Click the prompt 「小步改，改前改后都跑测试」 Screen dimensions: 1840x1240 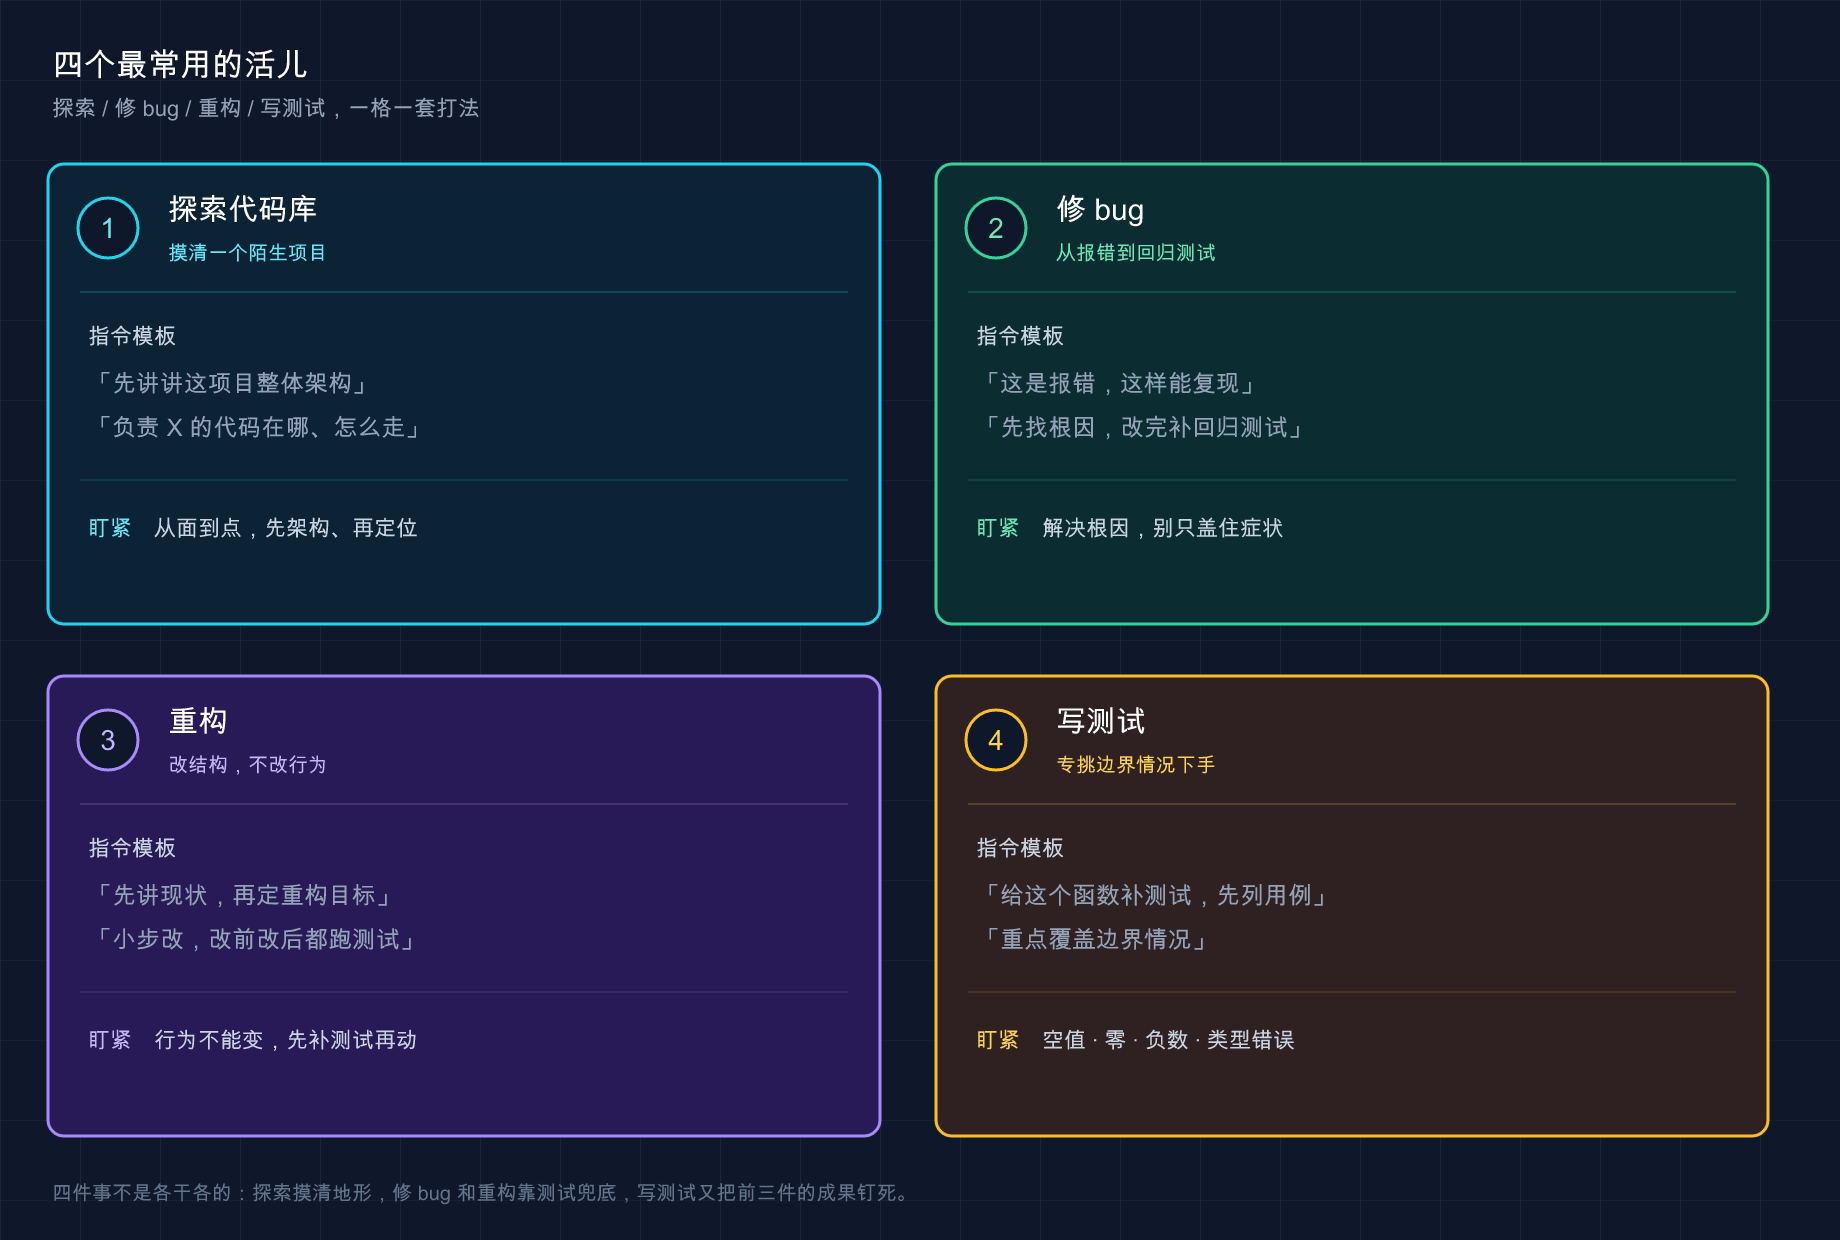click(256, 939)
